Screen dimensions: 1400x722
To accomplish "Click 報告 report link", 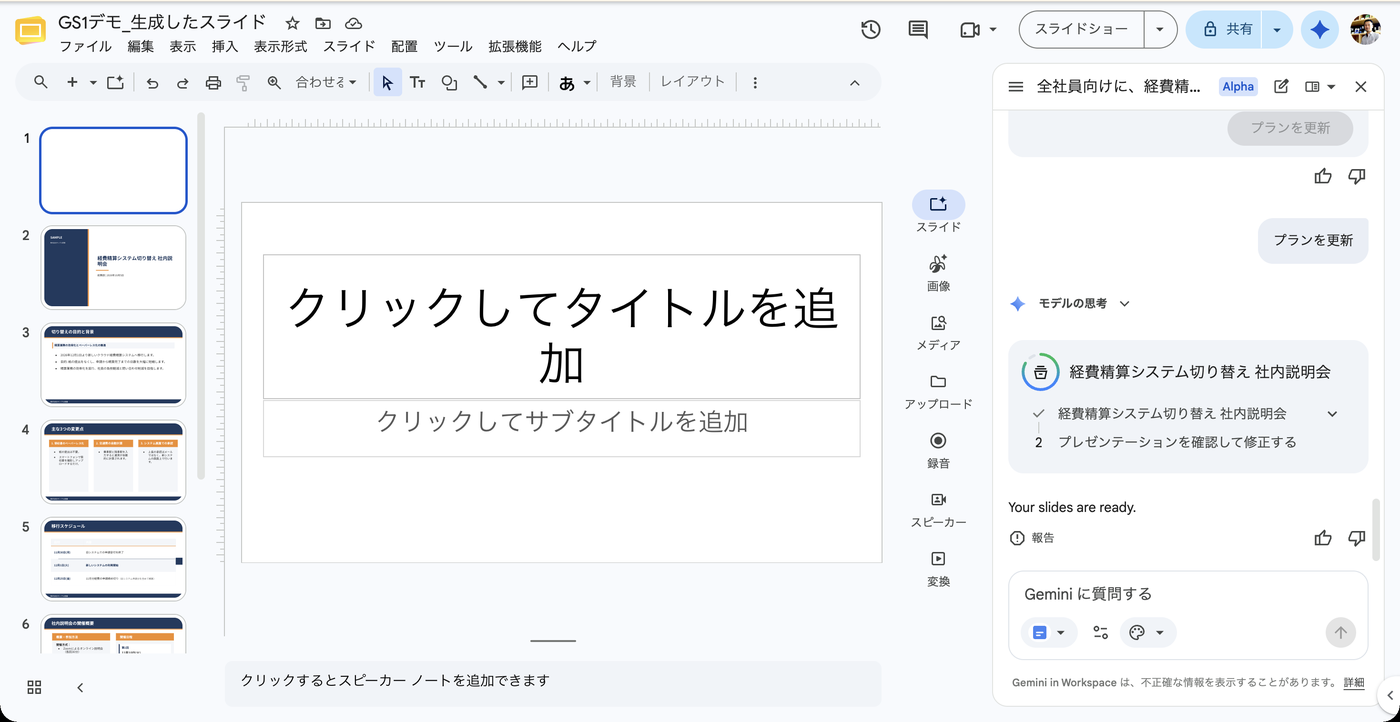I will (1032, 538).
